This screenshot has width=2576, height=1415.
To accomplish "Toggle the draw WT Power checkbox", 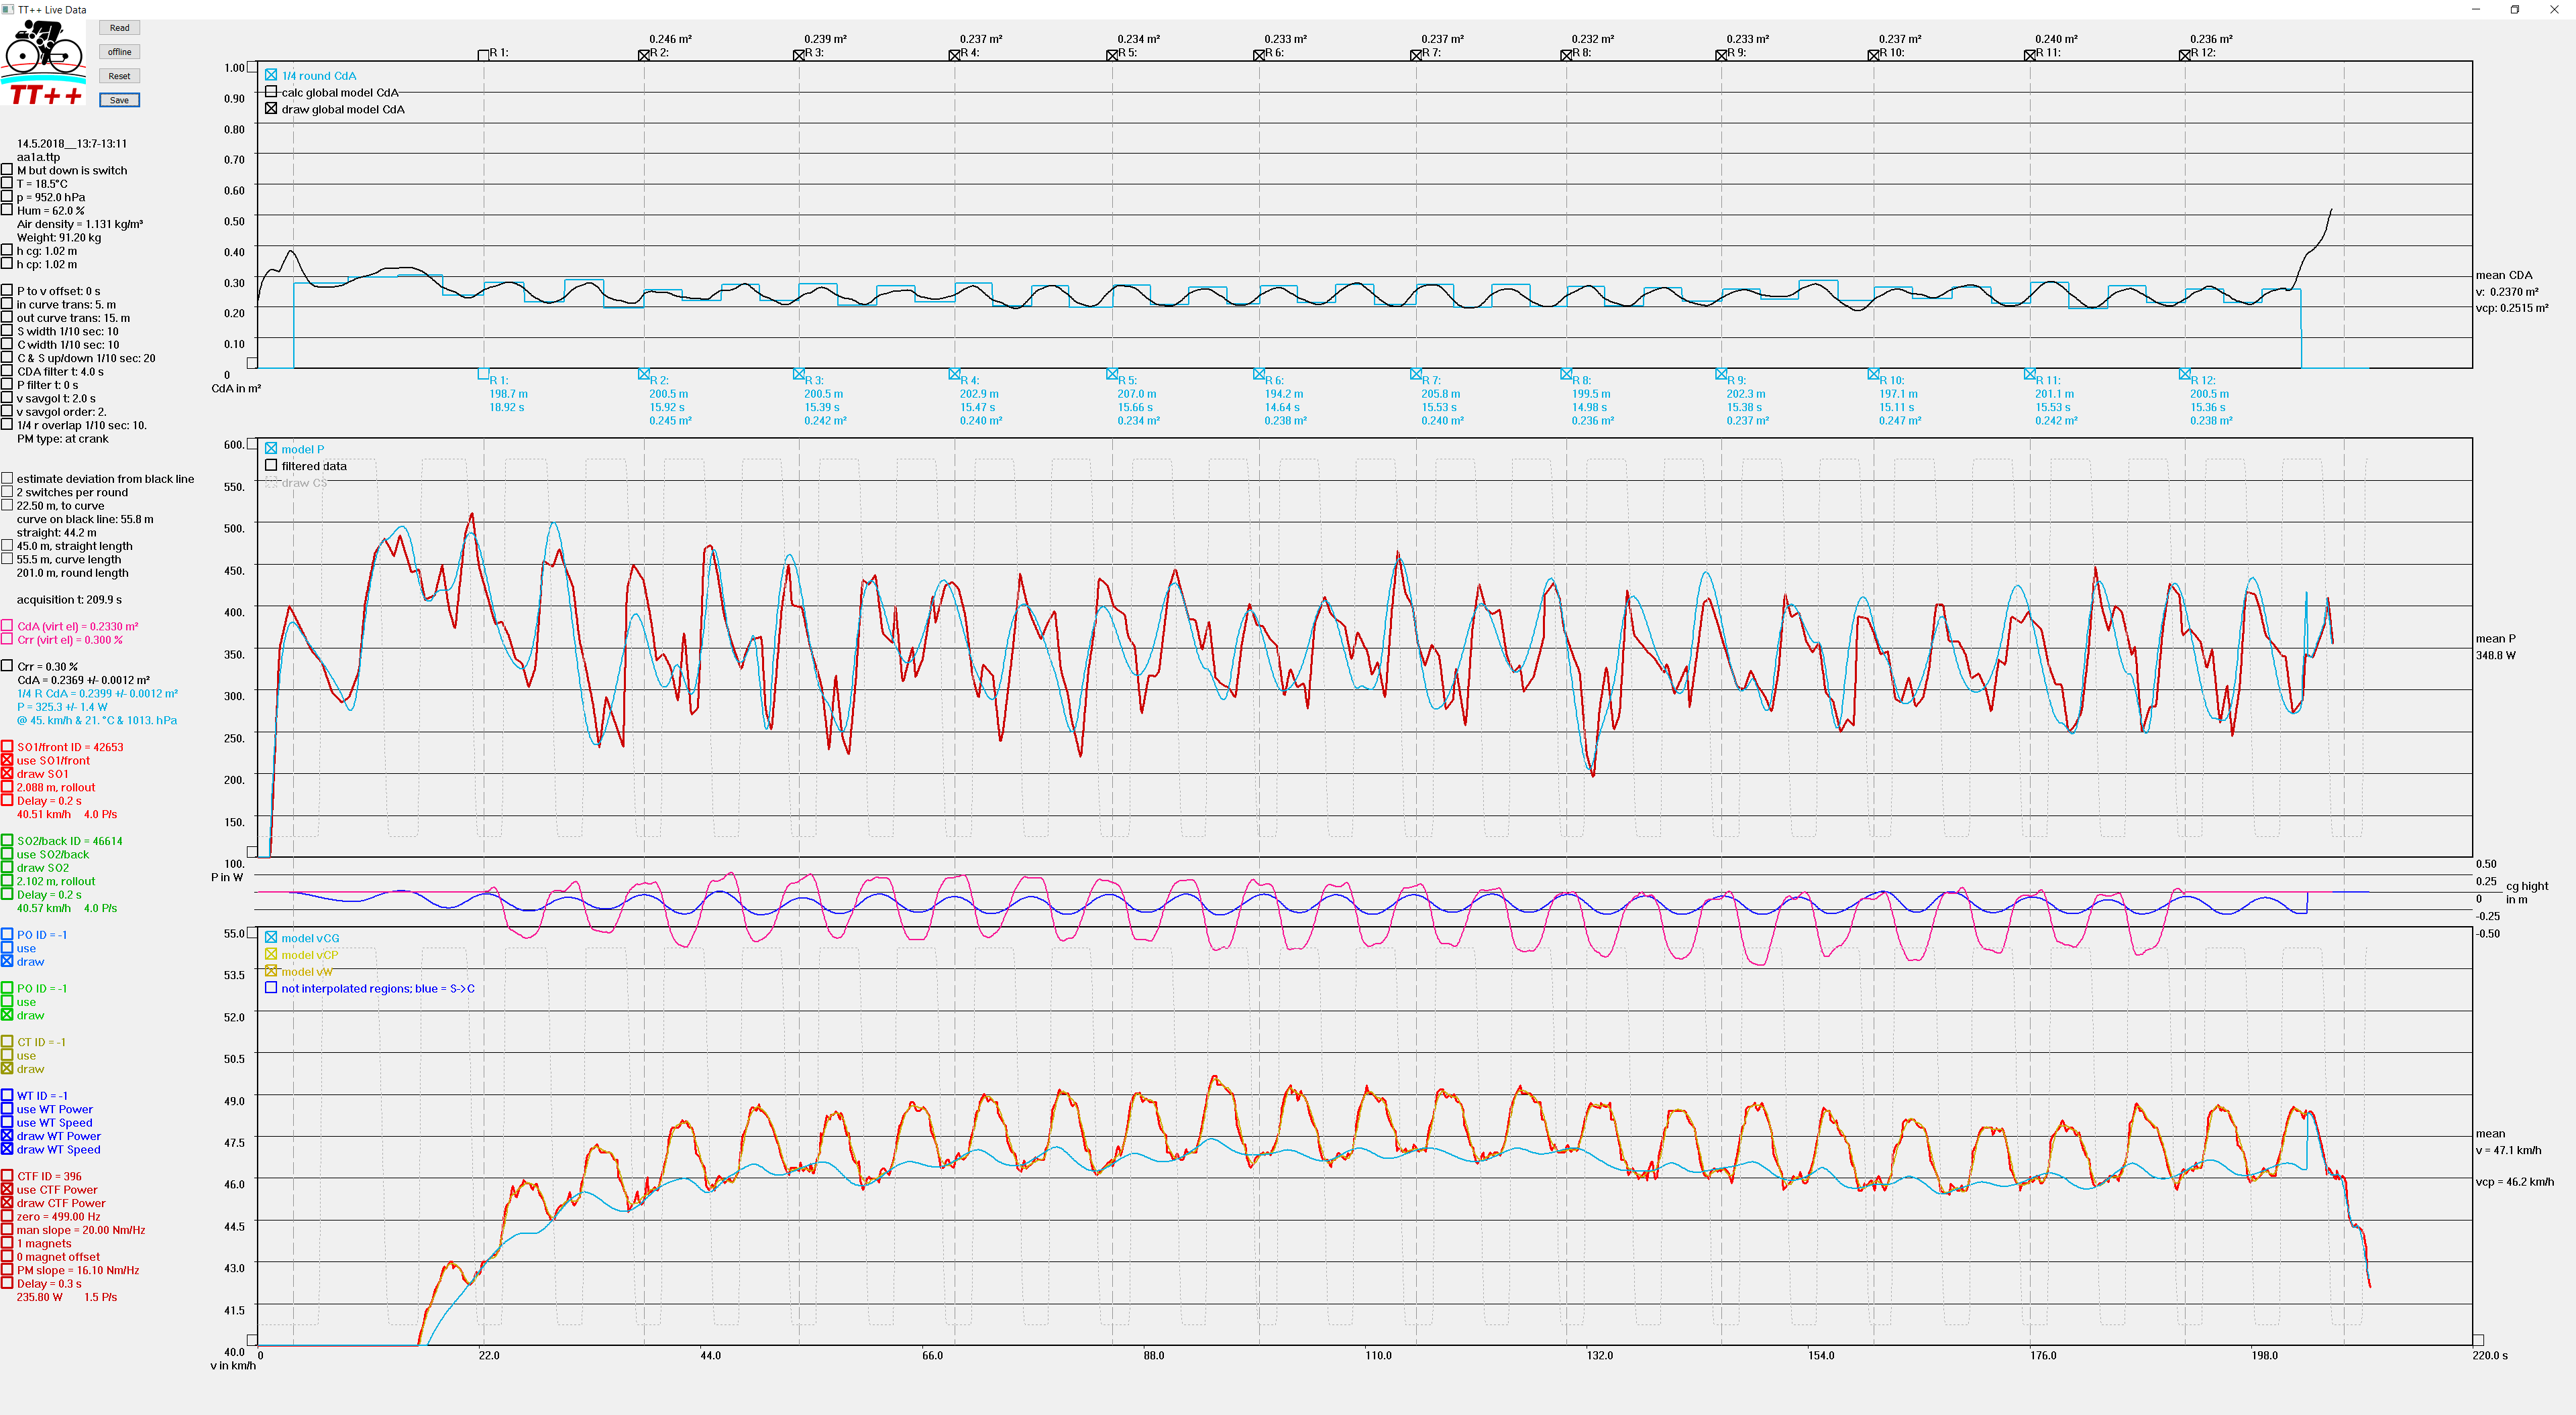I will pos(7,1136).
